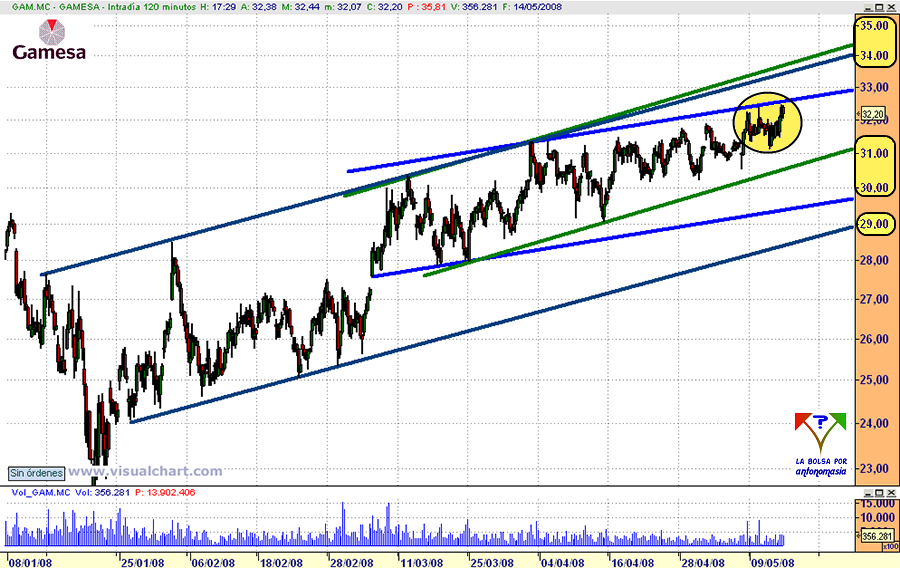Close the Vol_GAM.MC volume panel

point(891,493)
